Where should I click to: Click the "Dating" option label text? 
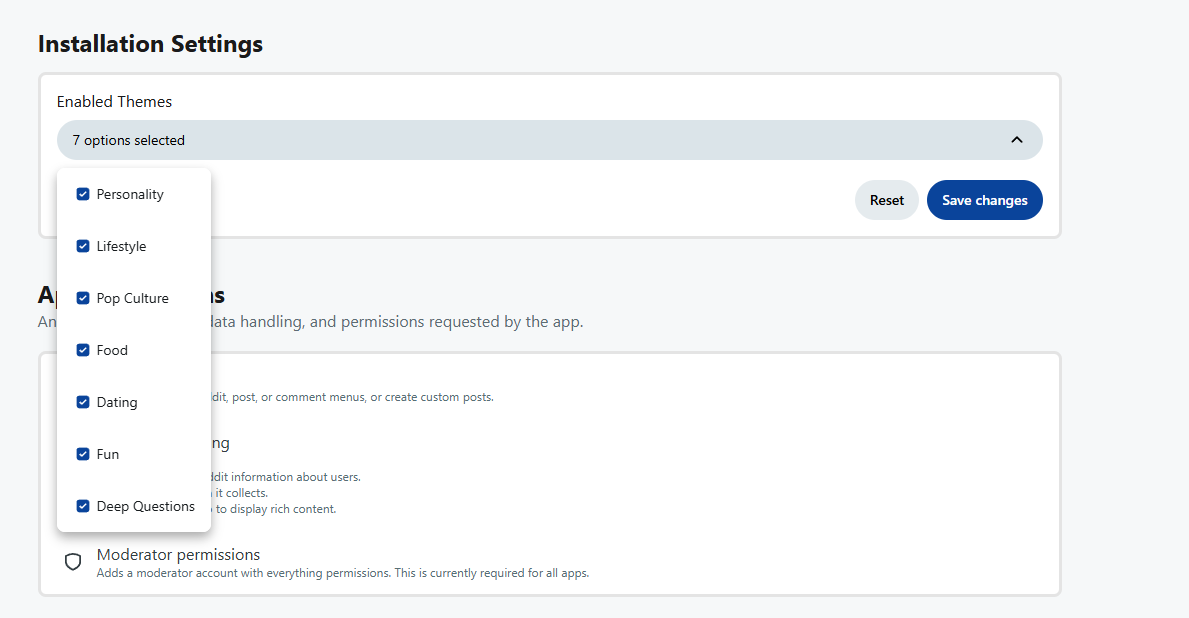(x=117, y=402)
